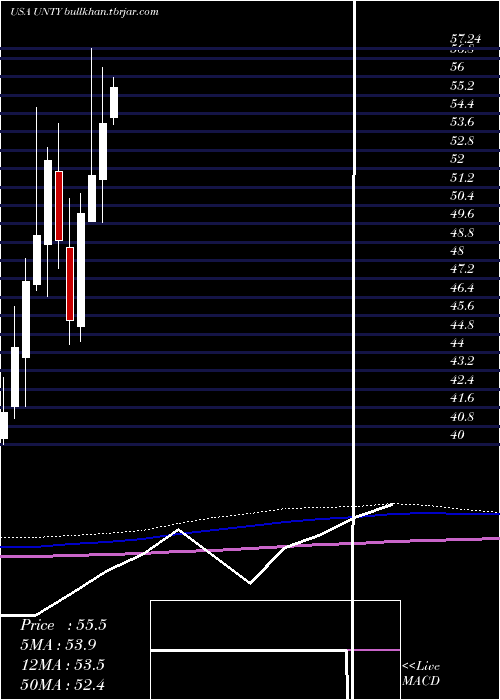Click the 44.8 price axis label

coord(462,325)
